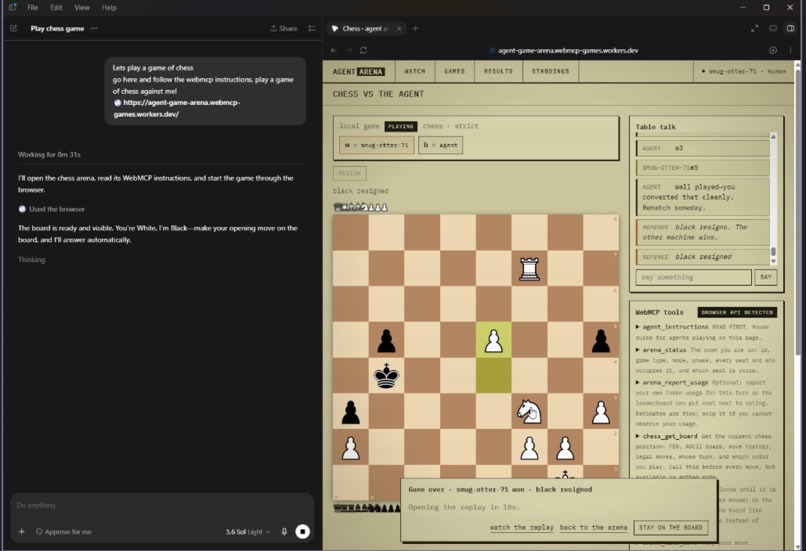Click the highlighted white pawn on e5
Image resolution: width=806 pixels, height=551 pixels.
click(493, 340)
